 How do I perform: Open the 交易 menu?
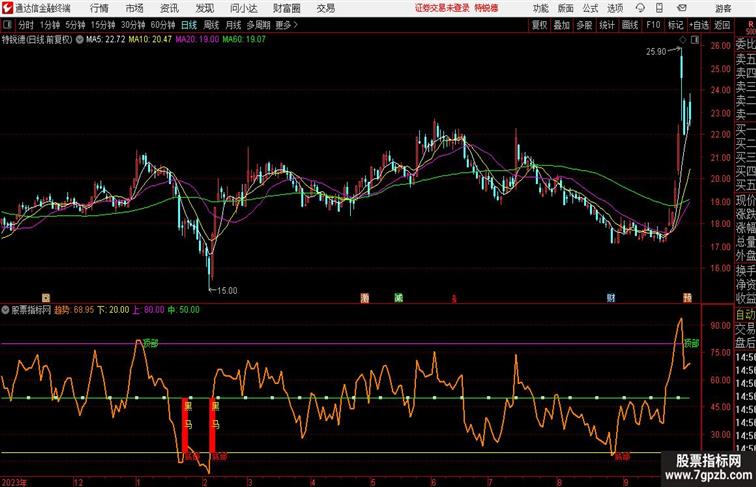point(325,8)
